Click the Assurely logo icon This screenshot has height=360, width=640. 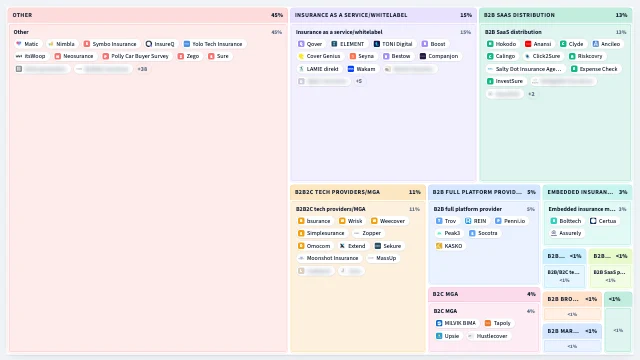point(554,233)
